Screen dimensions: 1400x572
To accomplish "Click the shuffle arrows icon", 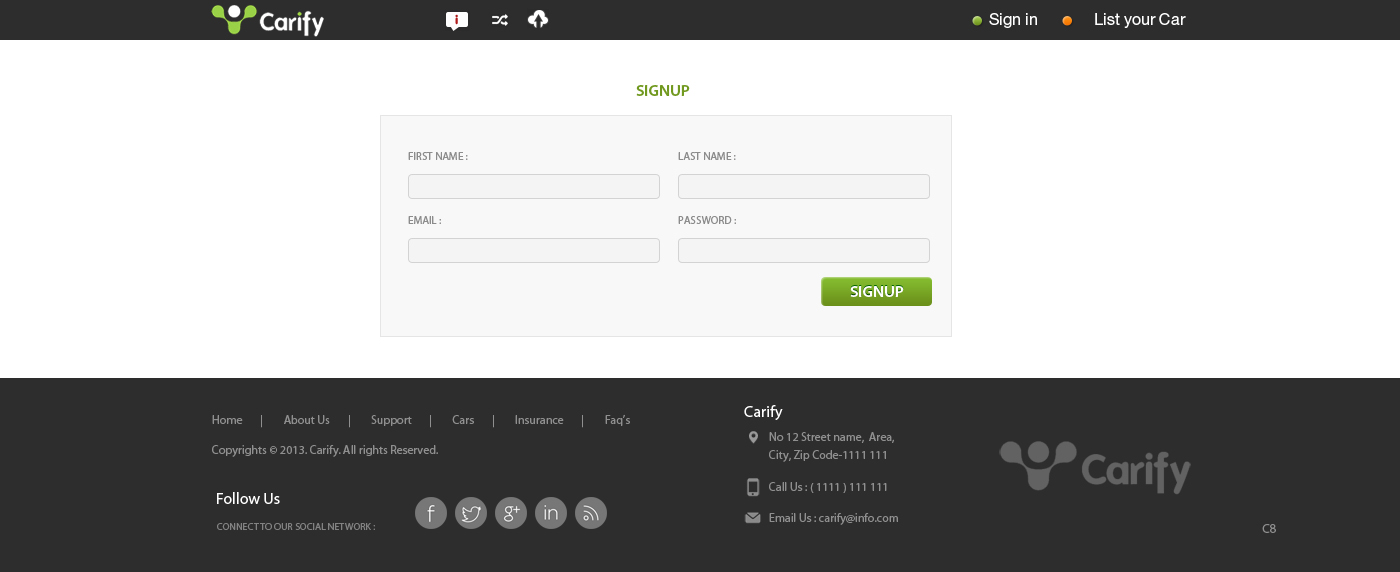I will [500, 20].
